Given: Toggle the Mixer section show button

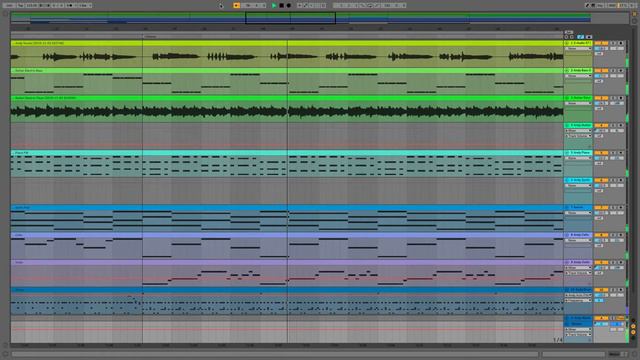Looking at the screenshot, I should click(x=633, y=332).
